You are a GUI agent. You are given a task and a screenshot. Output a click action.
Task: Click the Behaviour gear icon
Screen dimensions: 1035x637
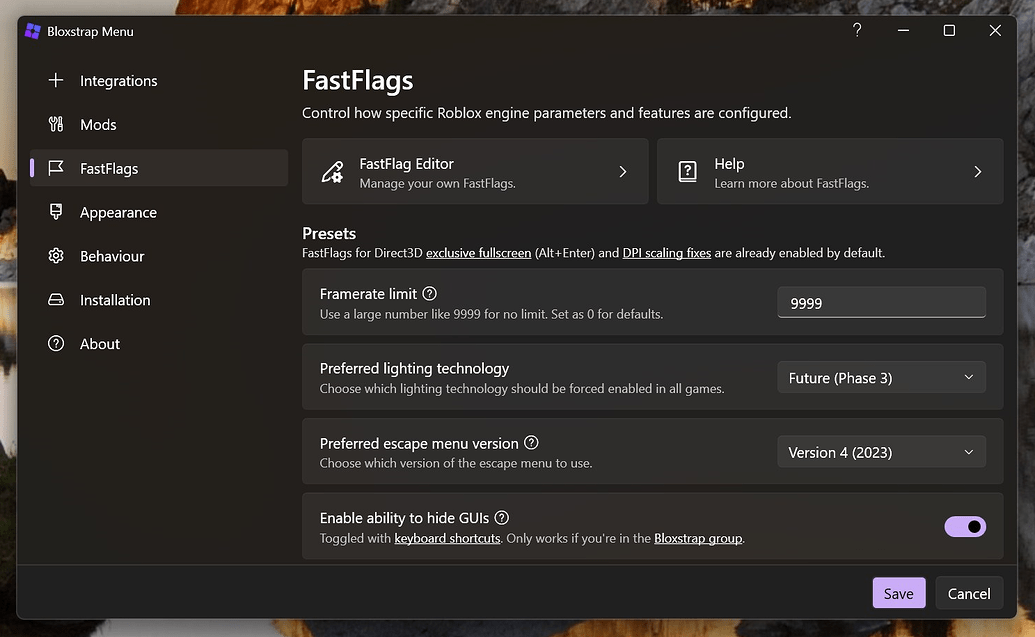pyautogui.click(x=56, y=256)
